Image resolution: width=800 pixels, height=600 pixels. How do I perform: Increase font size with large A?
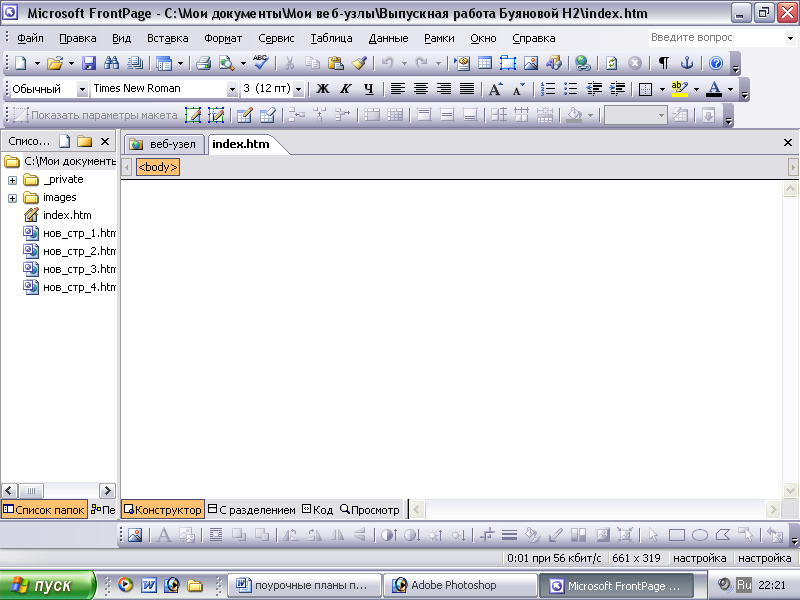click(x=495, y=89)
